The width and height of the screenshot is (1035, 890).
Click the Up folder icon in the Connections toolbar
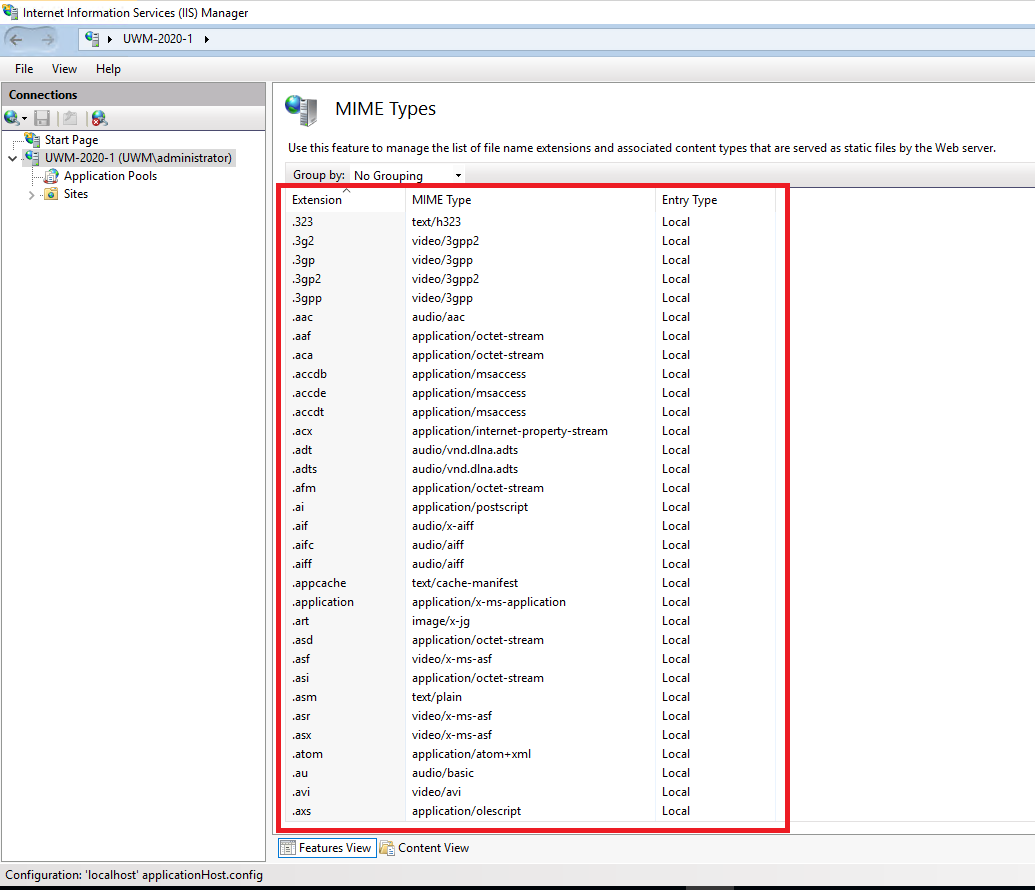pos(70,118)
